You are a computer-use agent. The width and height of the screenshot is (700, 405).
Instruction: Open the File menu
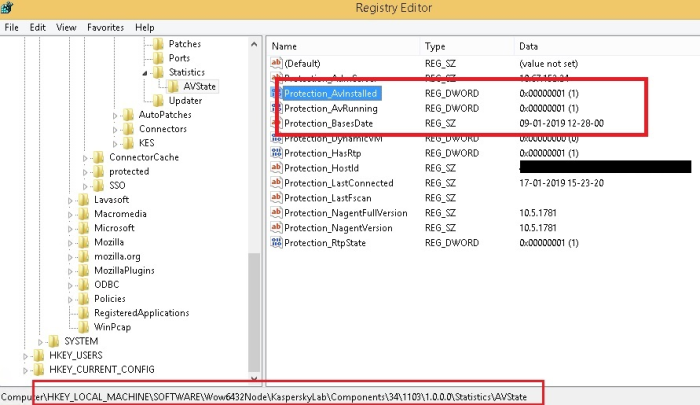click(13, 27)
